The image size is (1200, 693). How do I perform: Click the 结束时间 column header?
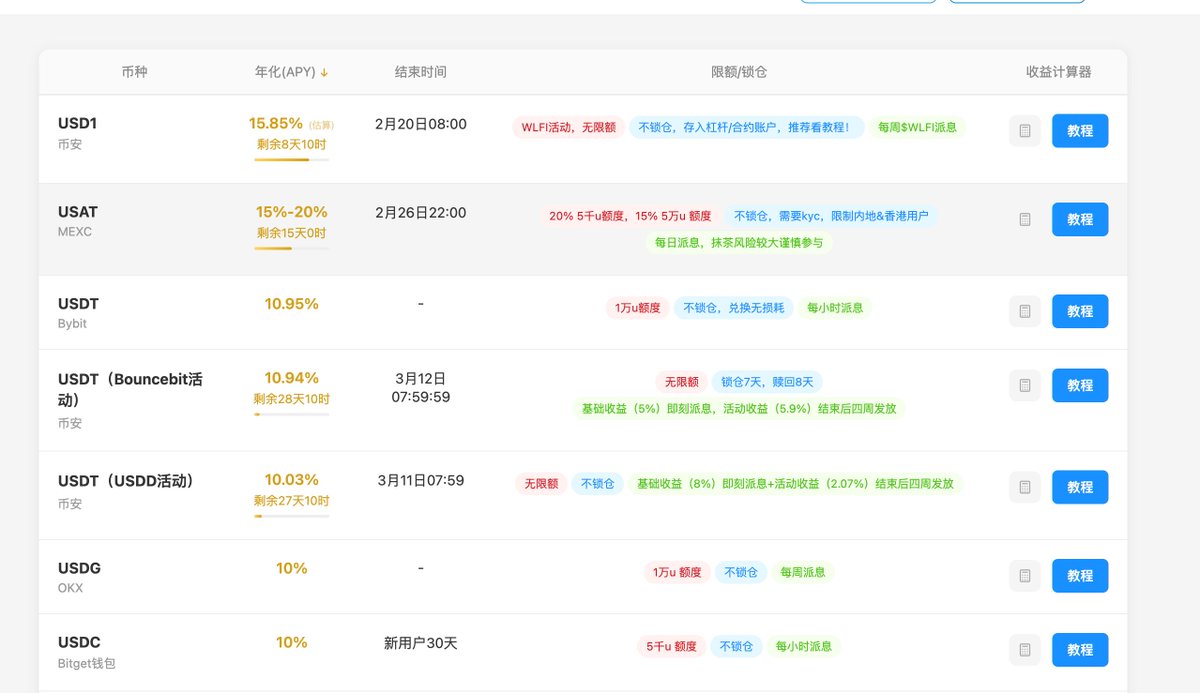[421, 72]
